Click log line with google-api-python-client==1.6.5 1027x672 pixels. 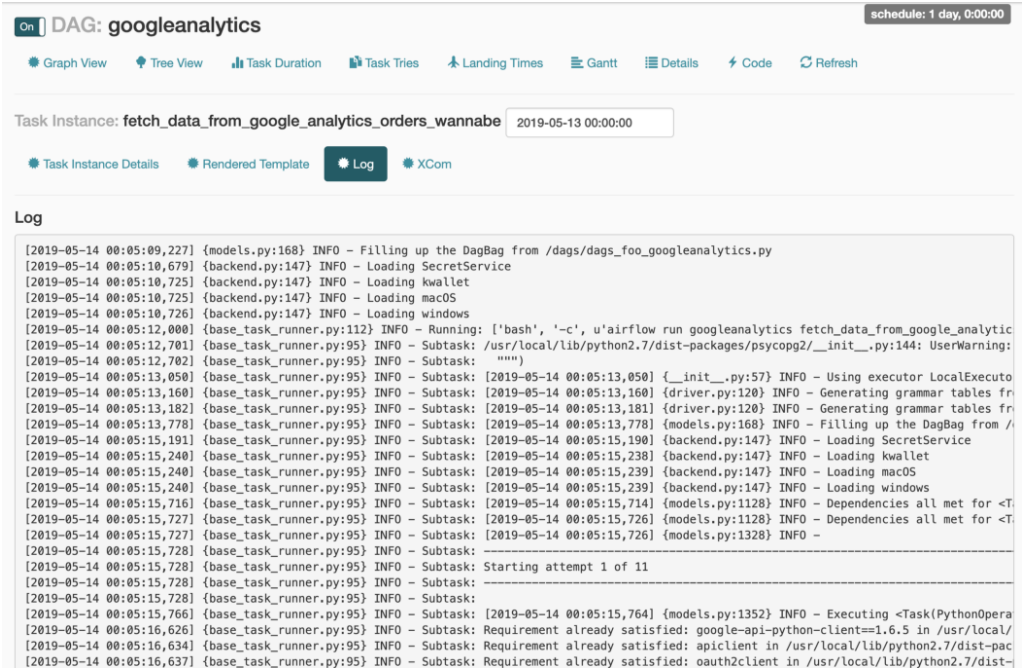519,630
